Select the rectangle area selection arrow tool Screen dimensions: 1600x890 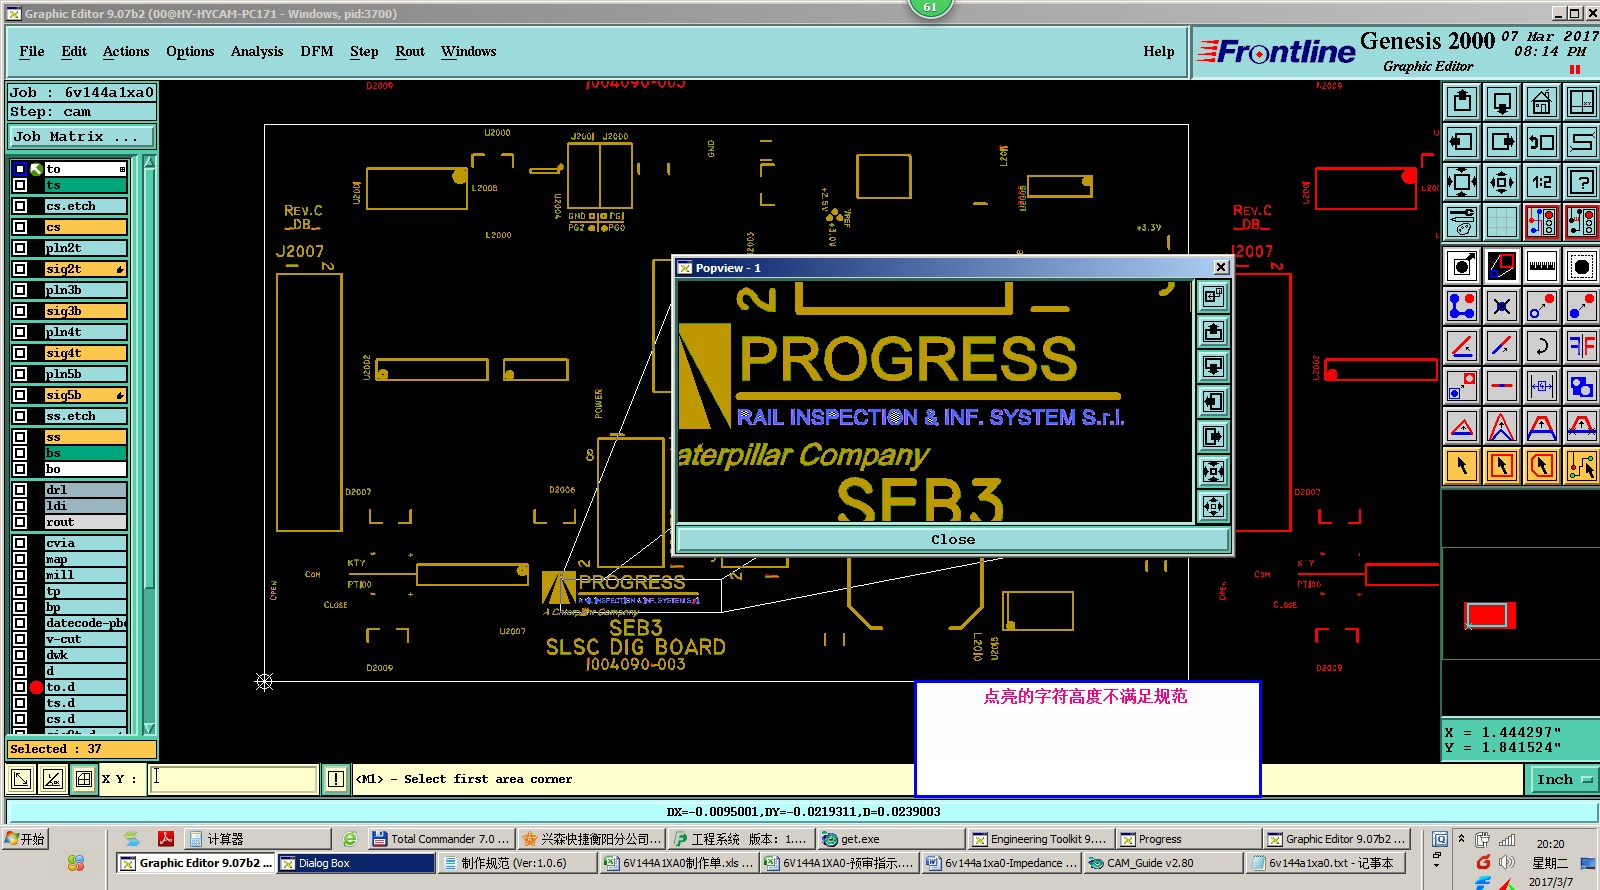[1502, 466]
